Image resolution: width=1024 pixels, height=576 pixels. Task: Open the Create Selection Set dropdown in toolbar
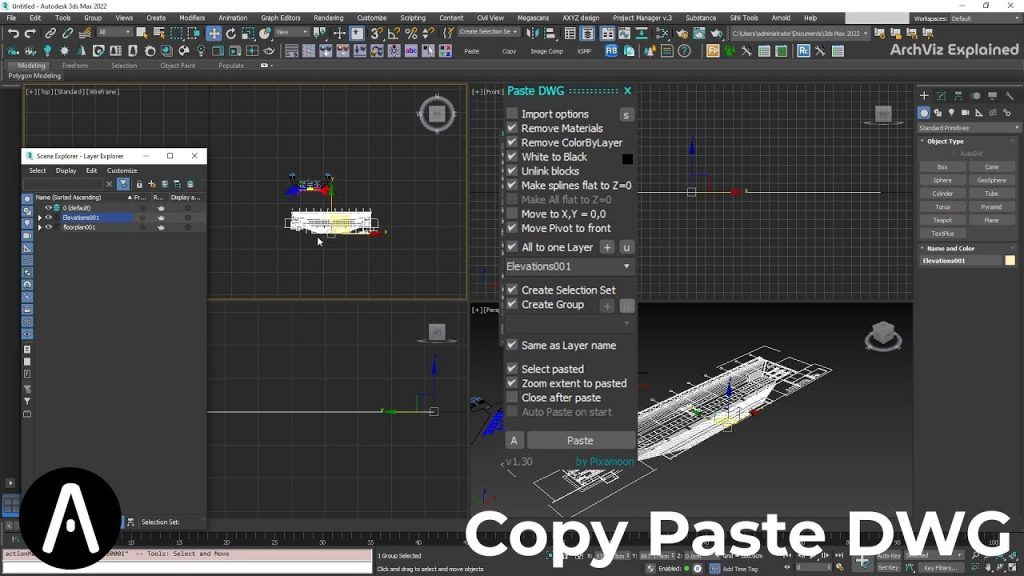488,32
